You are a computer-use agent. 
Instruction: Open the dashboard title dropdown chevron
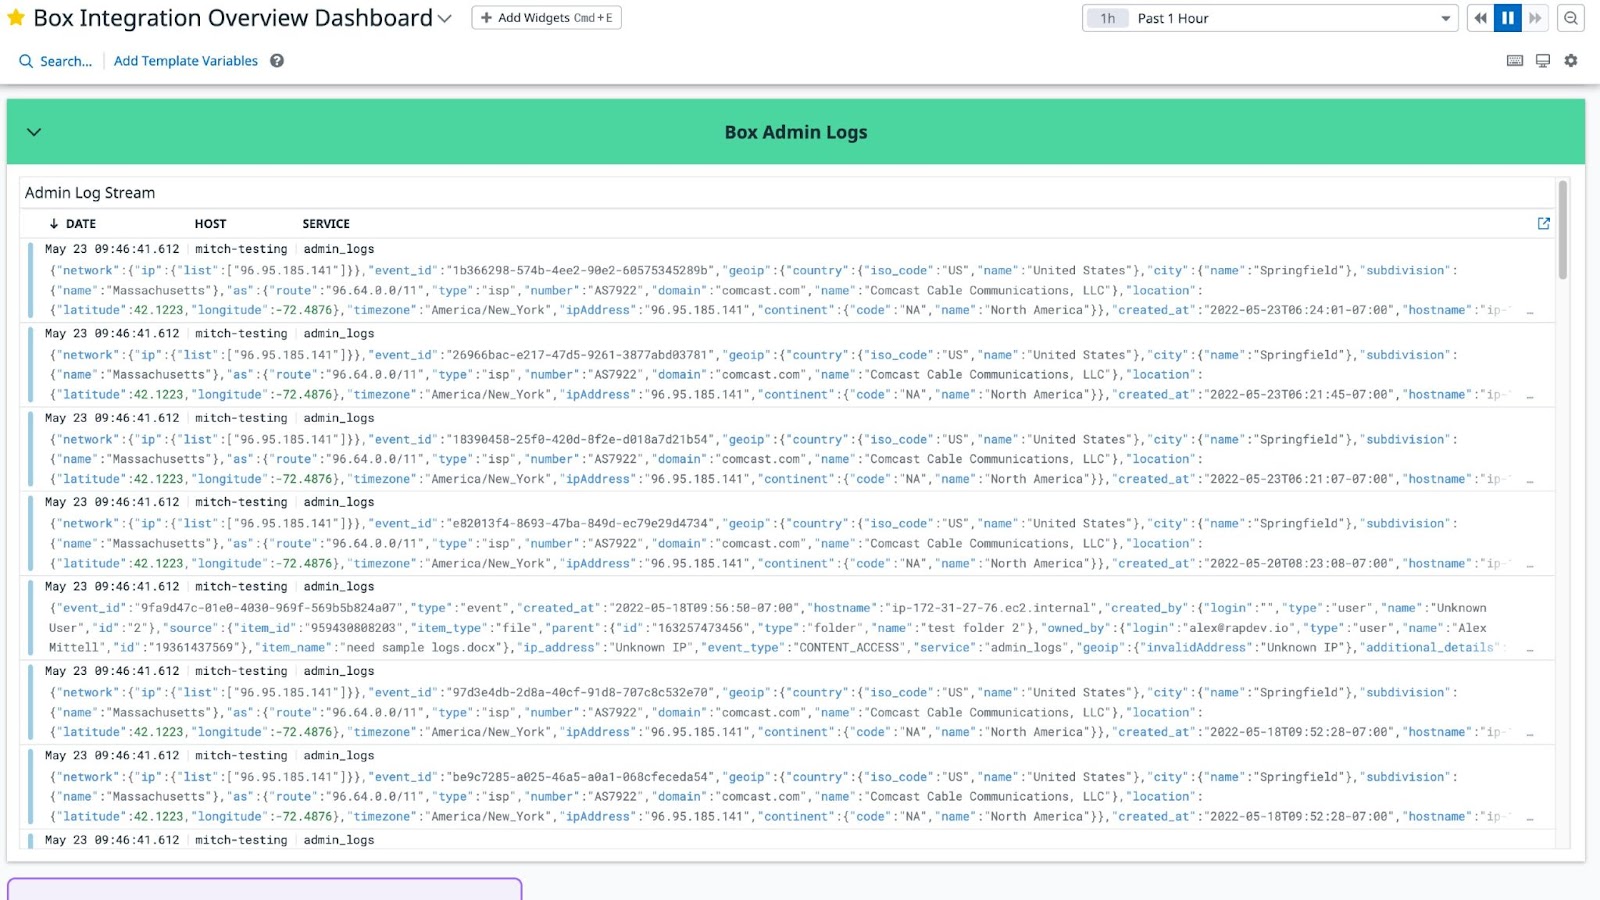tap(445, 19)
